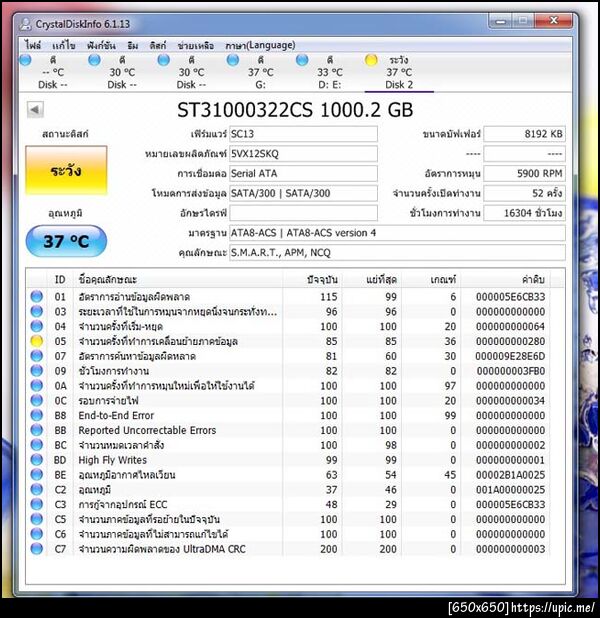Click the ID column header
Screen dimensions: 600x618
[x=60, y=279]
